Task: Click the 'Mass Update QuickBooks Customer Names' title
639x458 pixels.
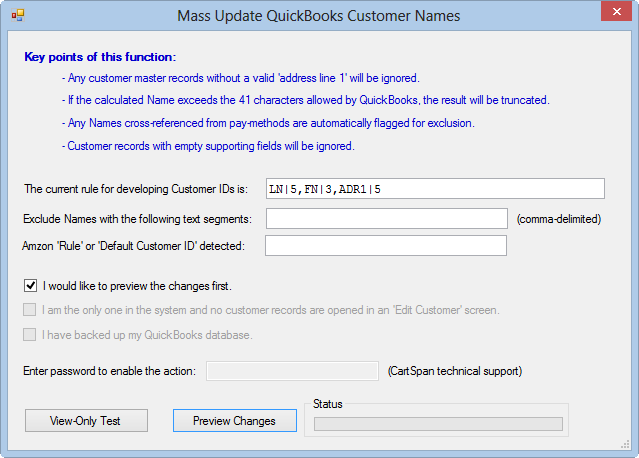Action: point(319,16)
